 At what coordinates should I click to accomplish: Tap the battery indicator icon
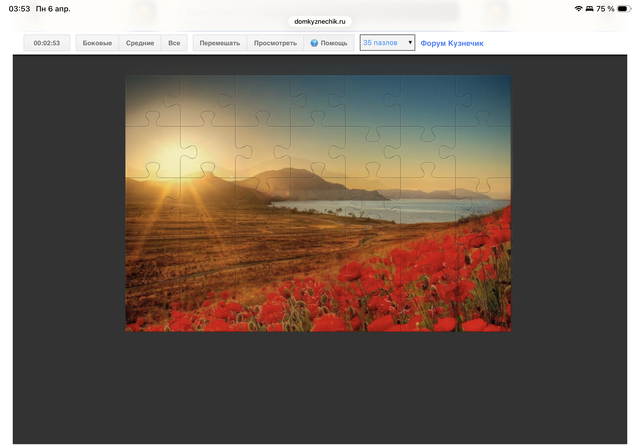click(x=626, y=8)
